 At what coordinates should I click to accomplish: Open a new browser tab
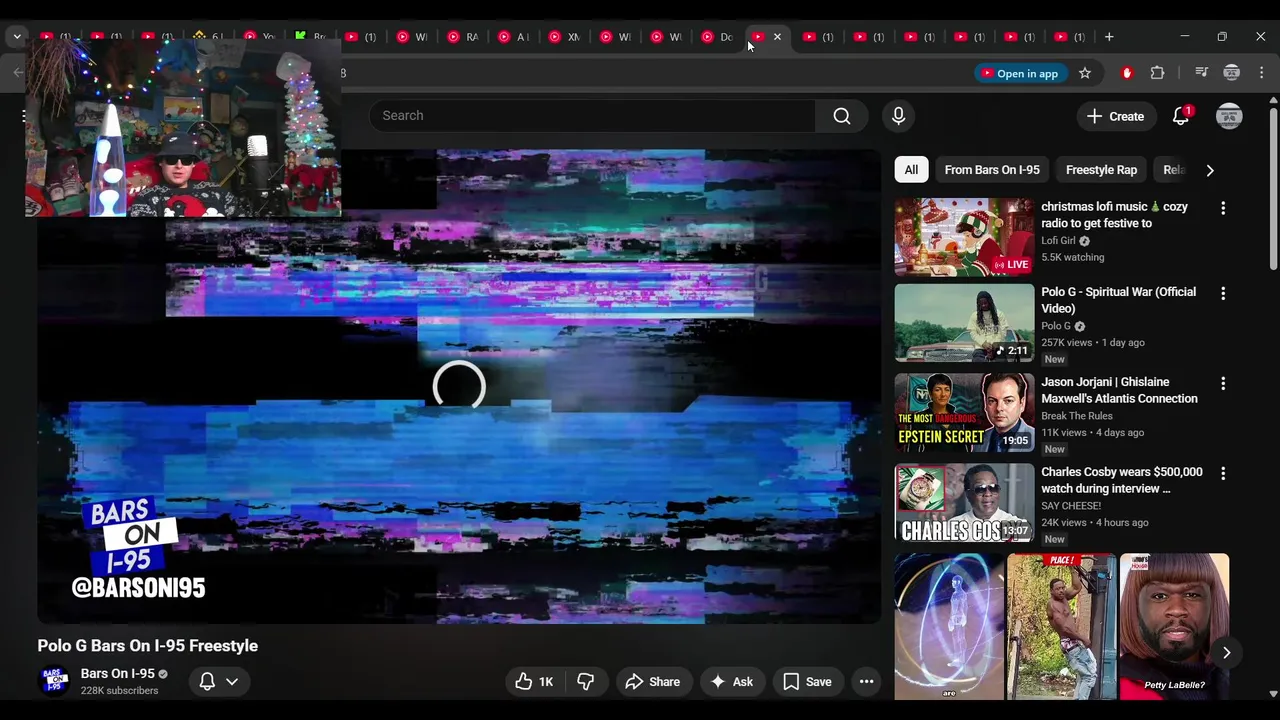pyautogui.click(x=1109, y=37)
